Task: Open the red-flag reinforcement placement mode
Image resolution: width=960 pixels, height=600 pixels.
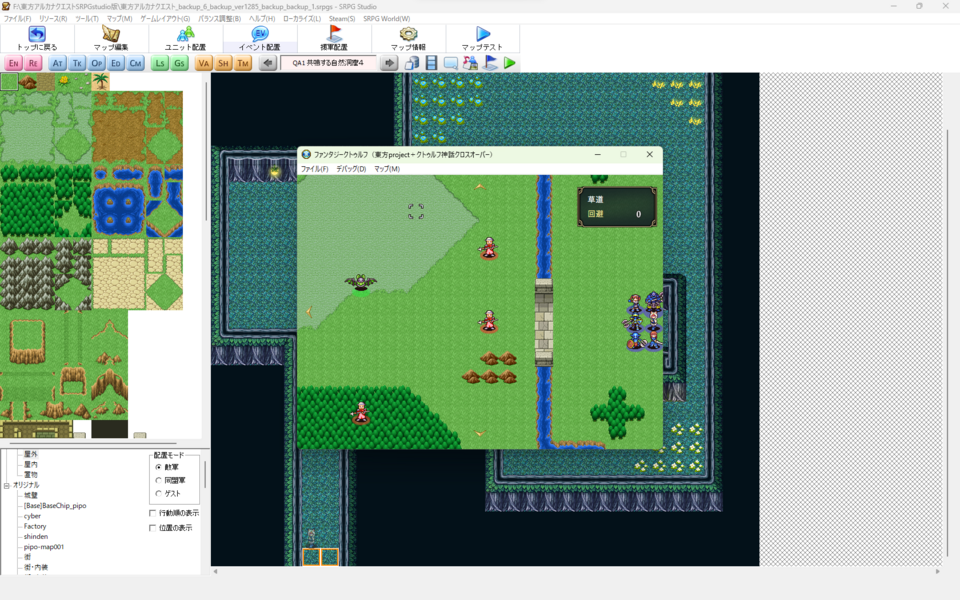Action: pos(334,39)
